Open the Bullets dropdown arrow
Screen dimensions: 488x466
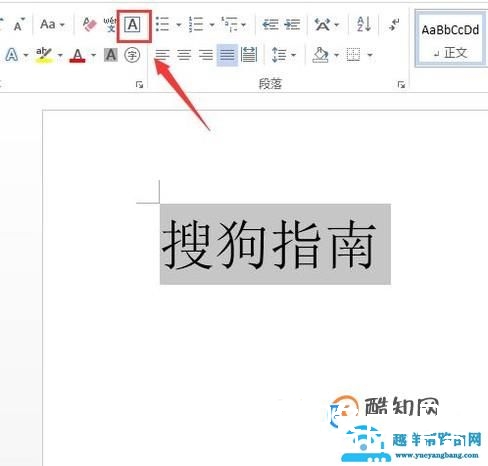pos(178,25)
